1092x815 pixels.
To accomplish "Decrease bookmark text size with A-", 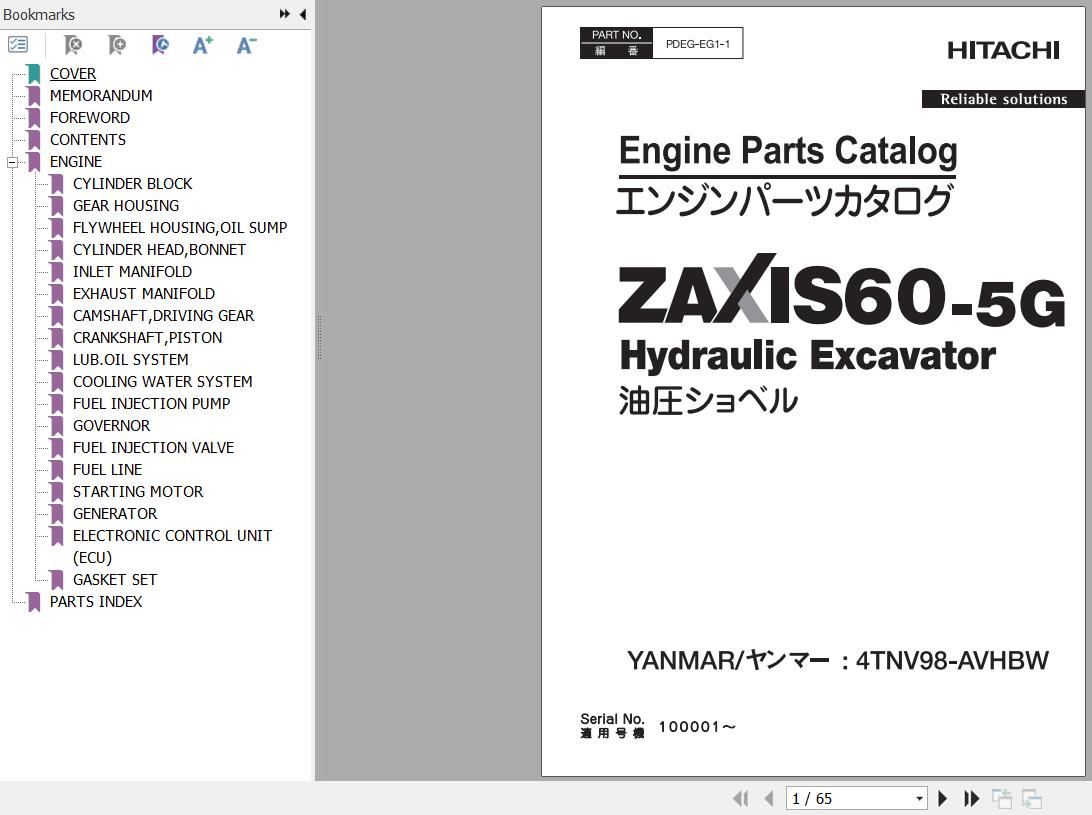I will 247,45.
